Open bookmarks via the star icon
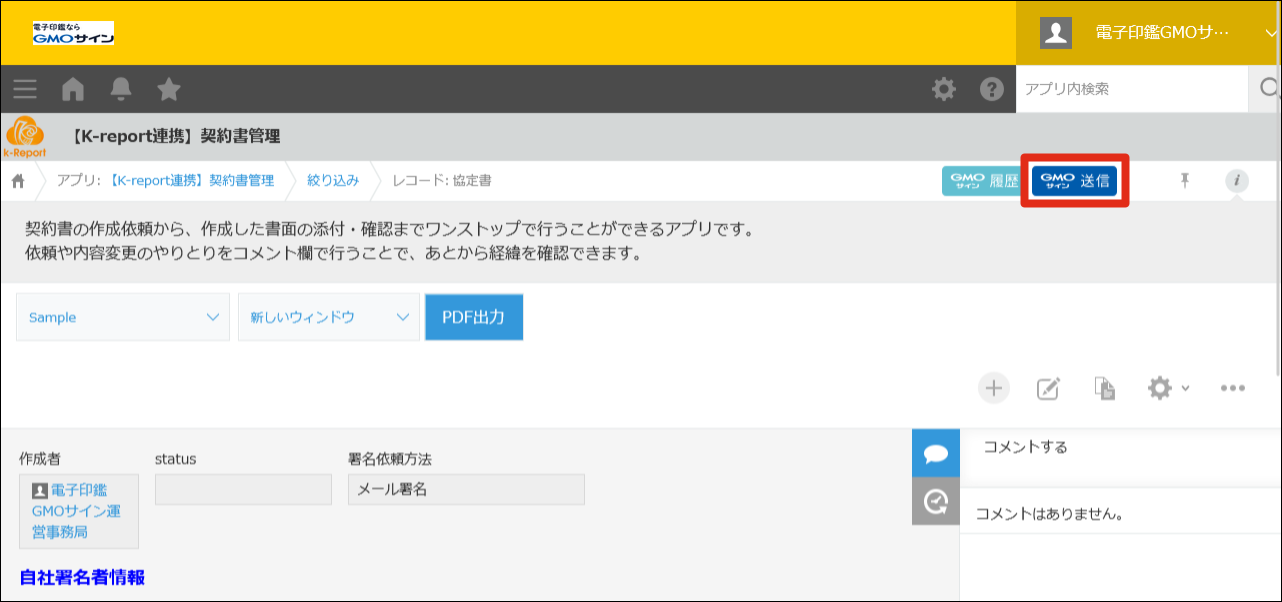The image size is (1282, 602). 169,89
